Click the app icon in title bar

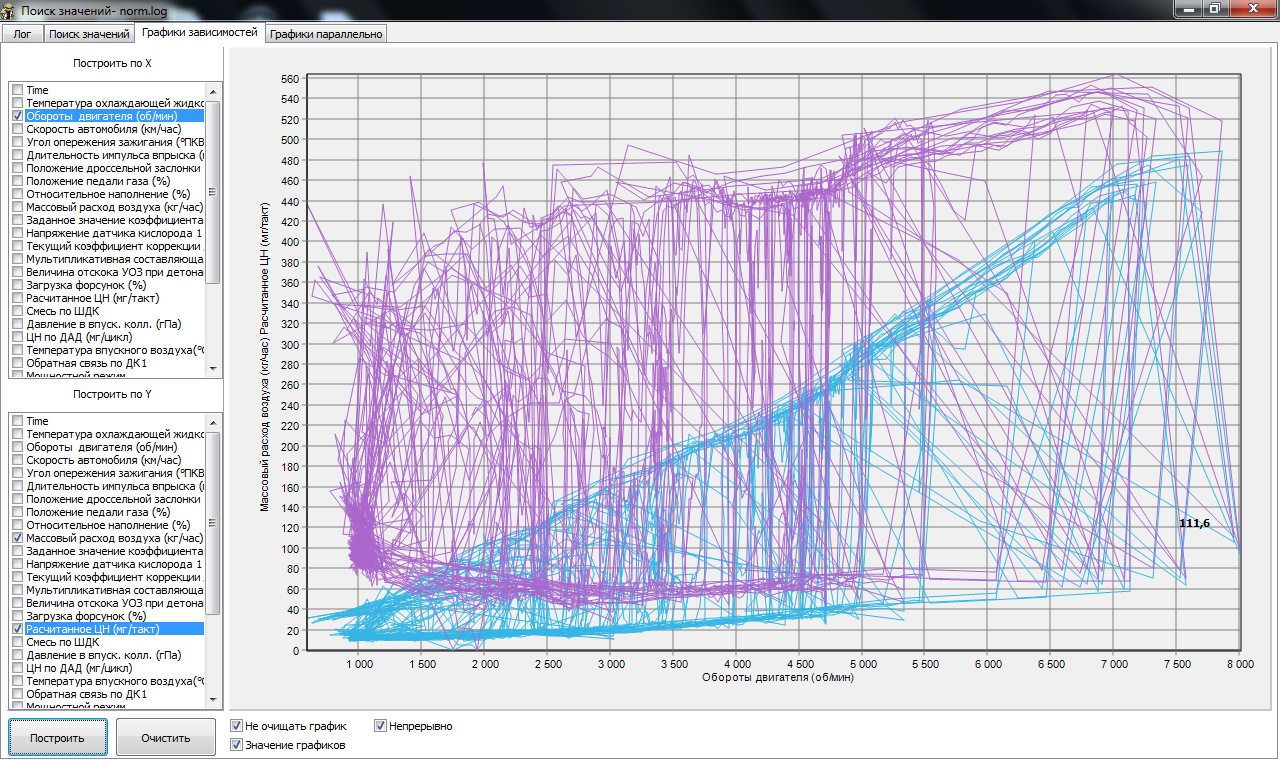click(10, 9)
